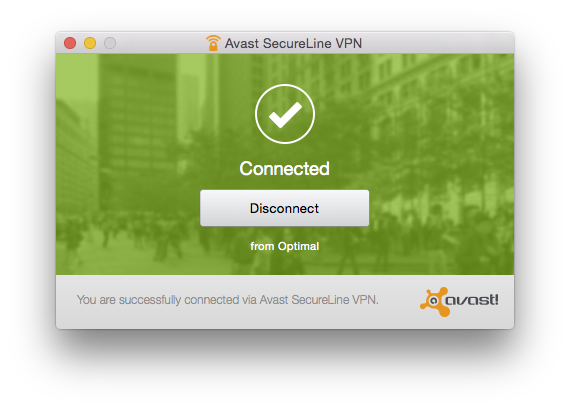The image size is (570, 409).
Task: Click the orange Avast splat logo icon
Action: coord(435,301)
